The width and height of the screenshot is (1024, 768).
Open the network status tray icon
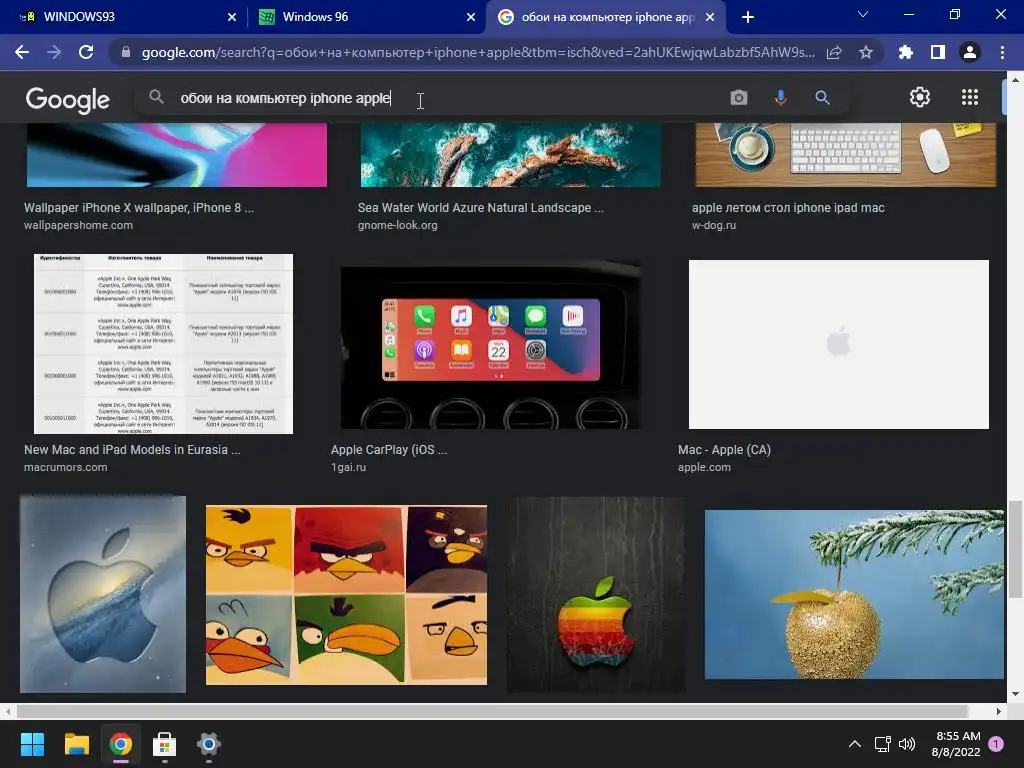[x=882, y=744]
